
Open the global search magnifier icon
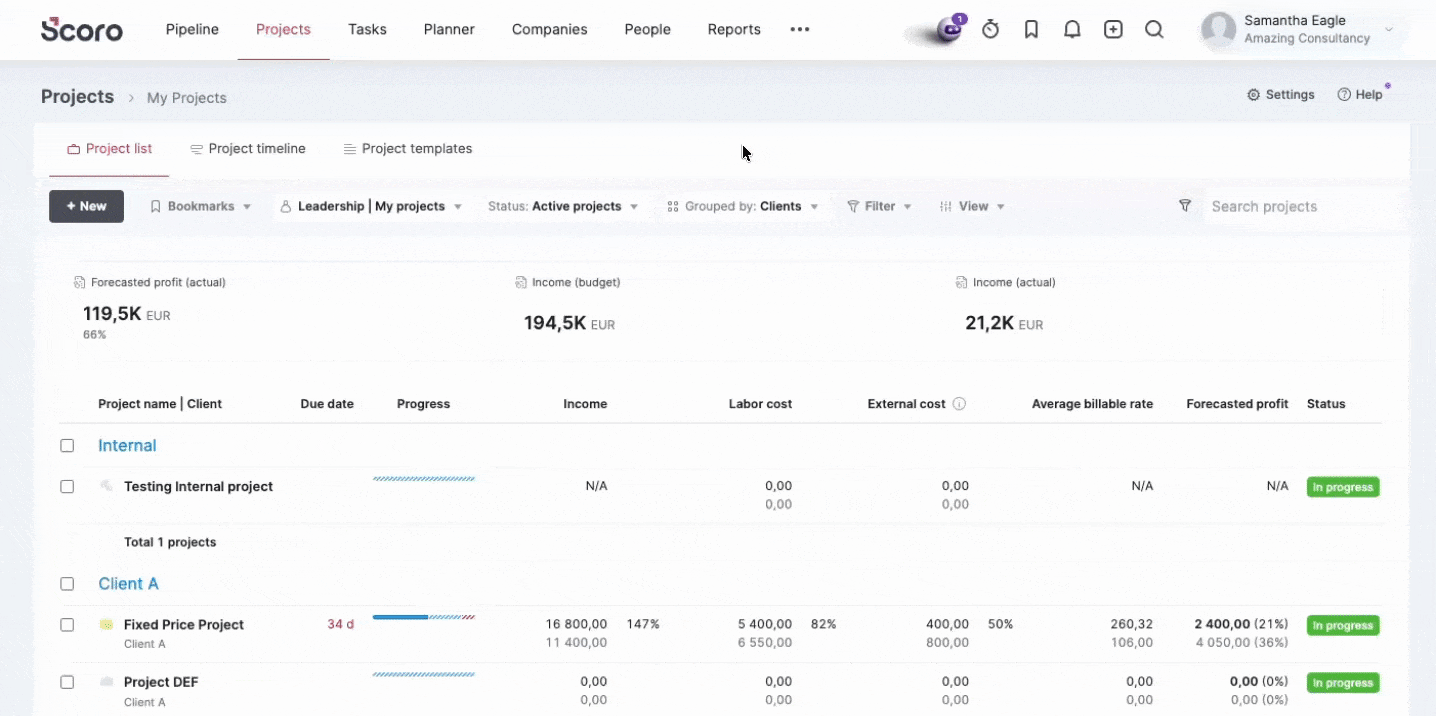[1154, 30]
